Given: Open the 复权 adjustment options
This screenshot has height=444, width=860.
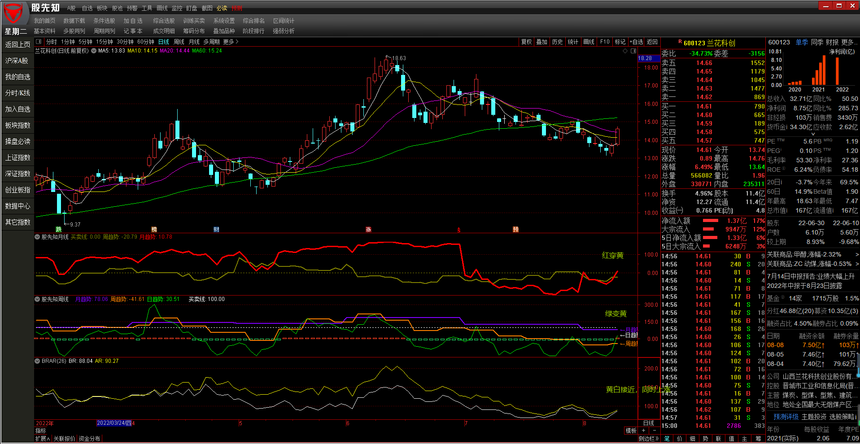Looking at the screenshot, I should (x=527, y=42).
